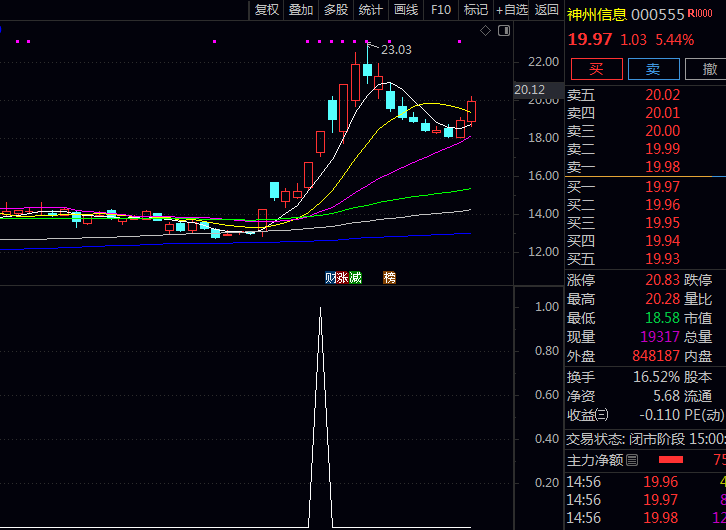726x530 pixels.
Task: Click the last red candlestick on chart
Action: pyautogui.click(x=471, y=111)
